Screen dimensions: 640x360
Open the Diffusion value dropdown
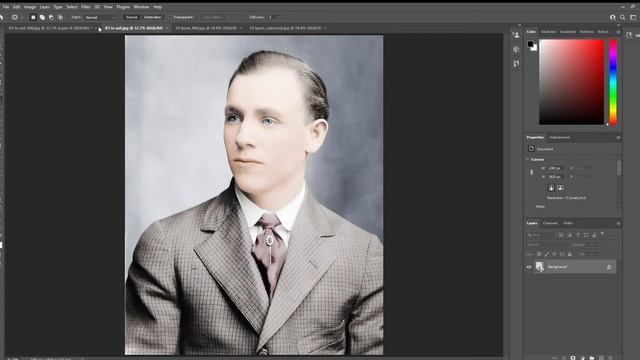[x=279, y=18]
